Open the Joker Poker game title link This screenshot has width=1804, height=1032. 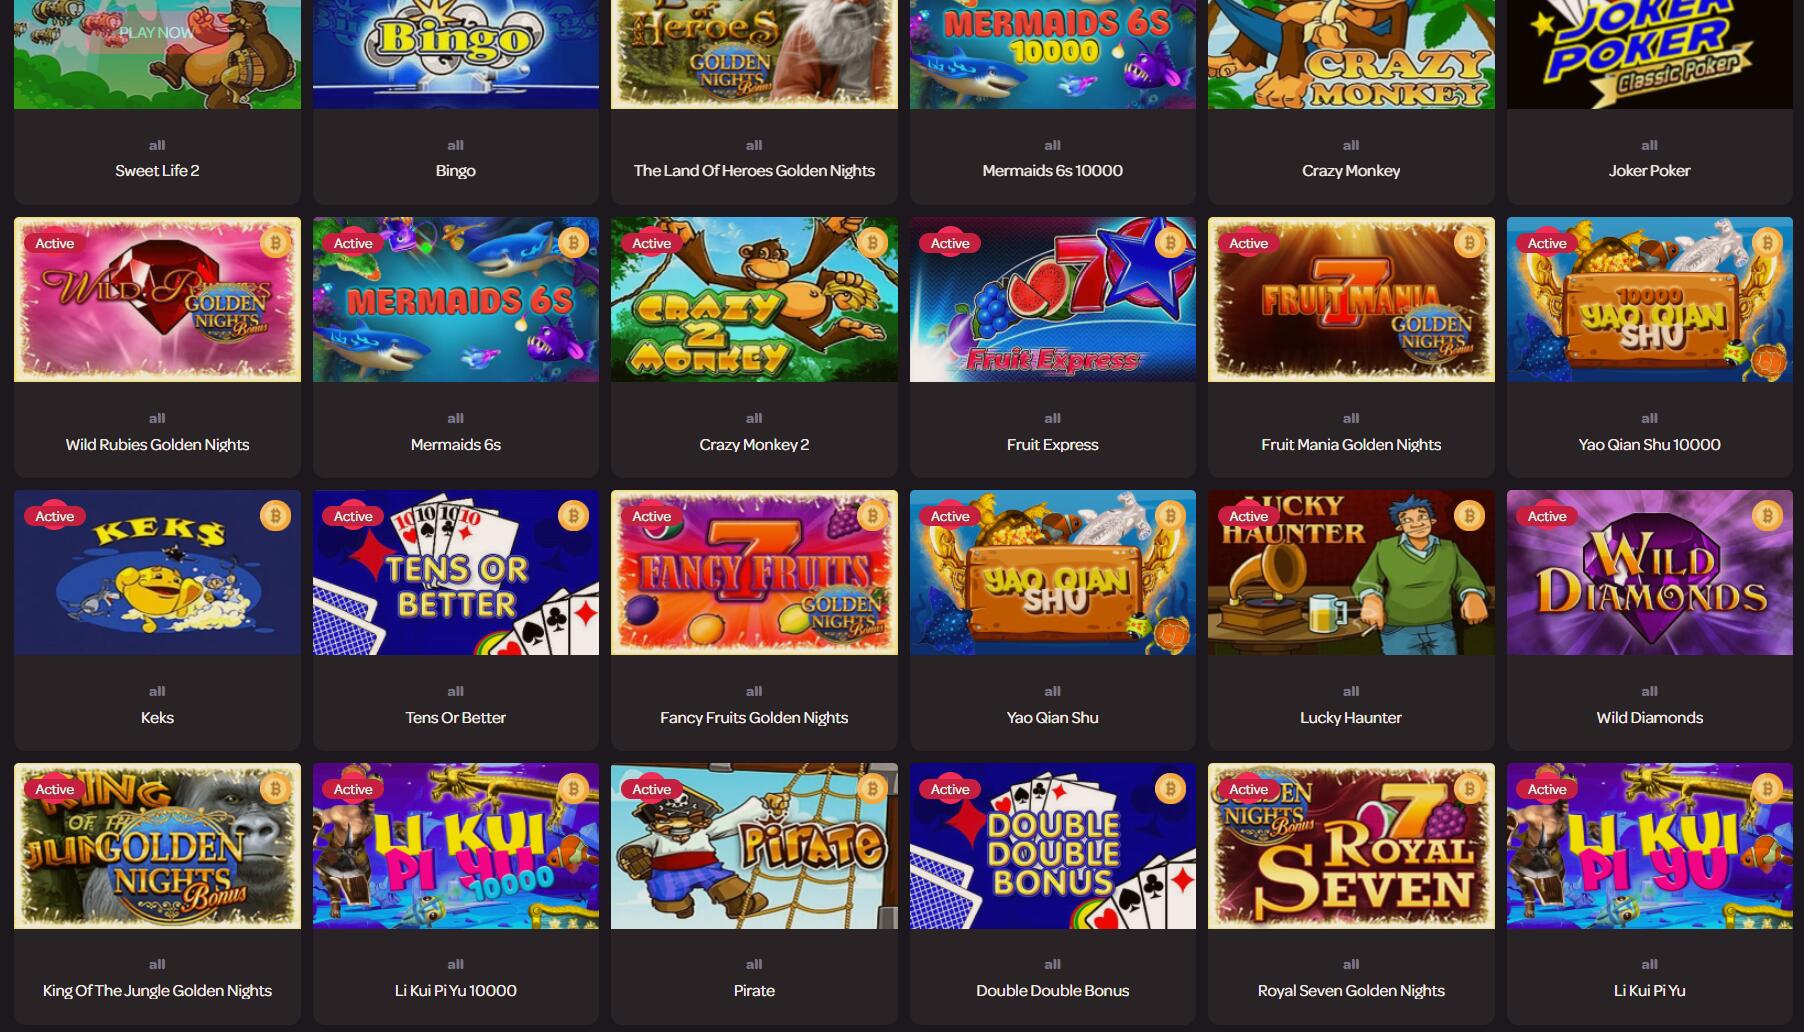pyautogui.click(x=1649, y=170)
